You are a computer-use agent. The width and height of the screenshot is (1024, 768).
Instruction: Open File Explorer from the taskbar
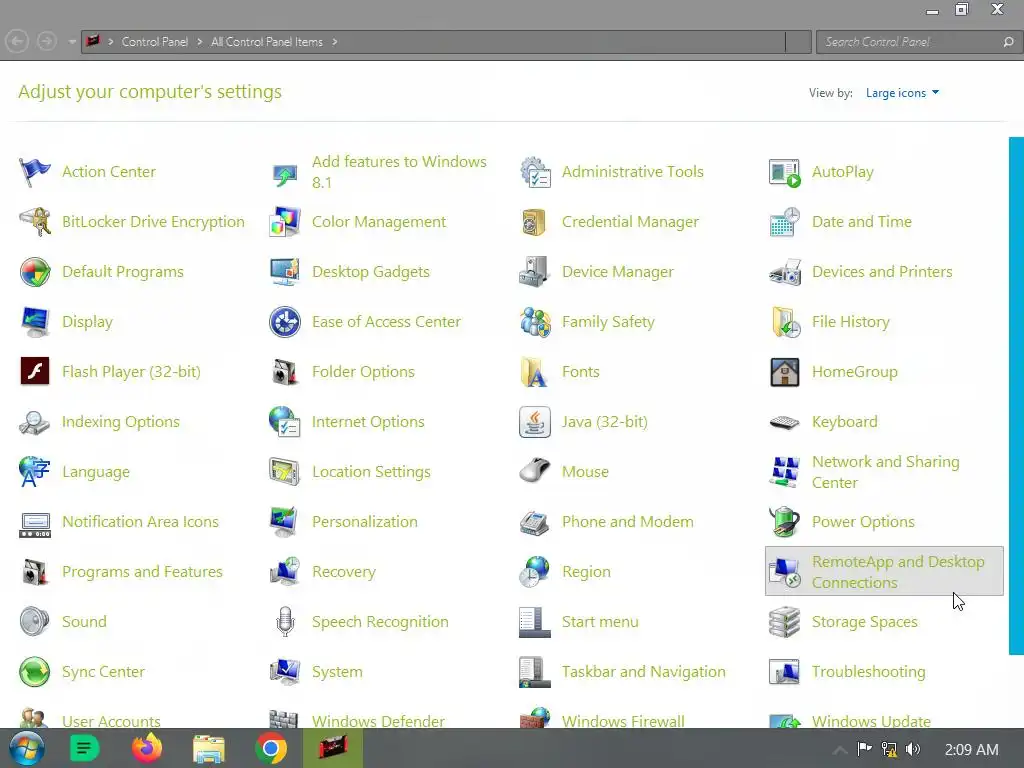[209, 748]
